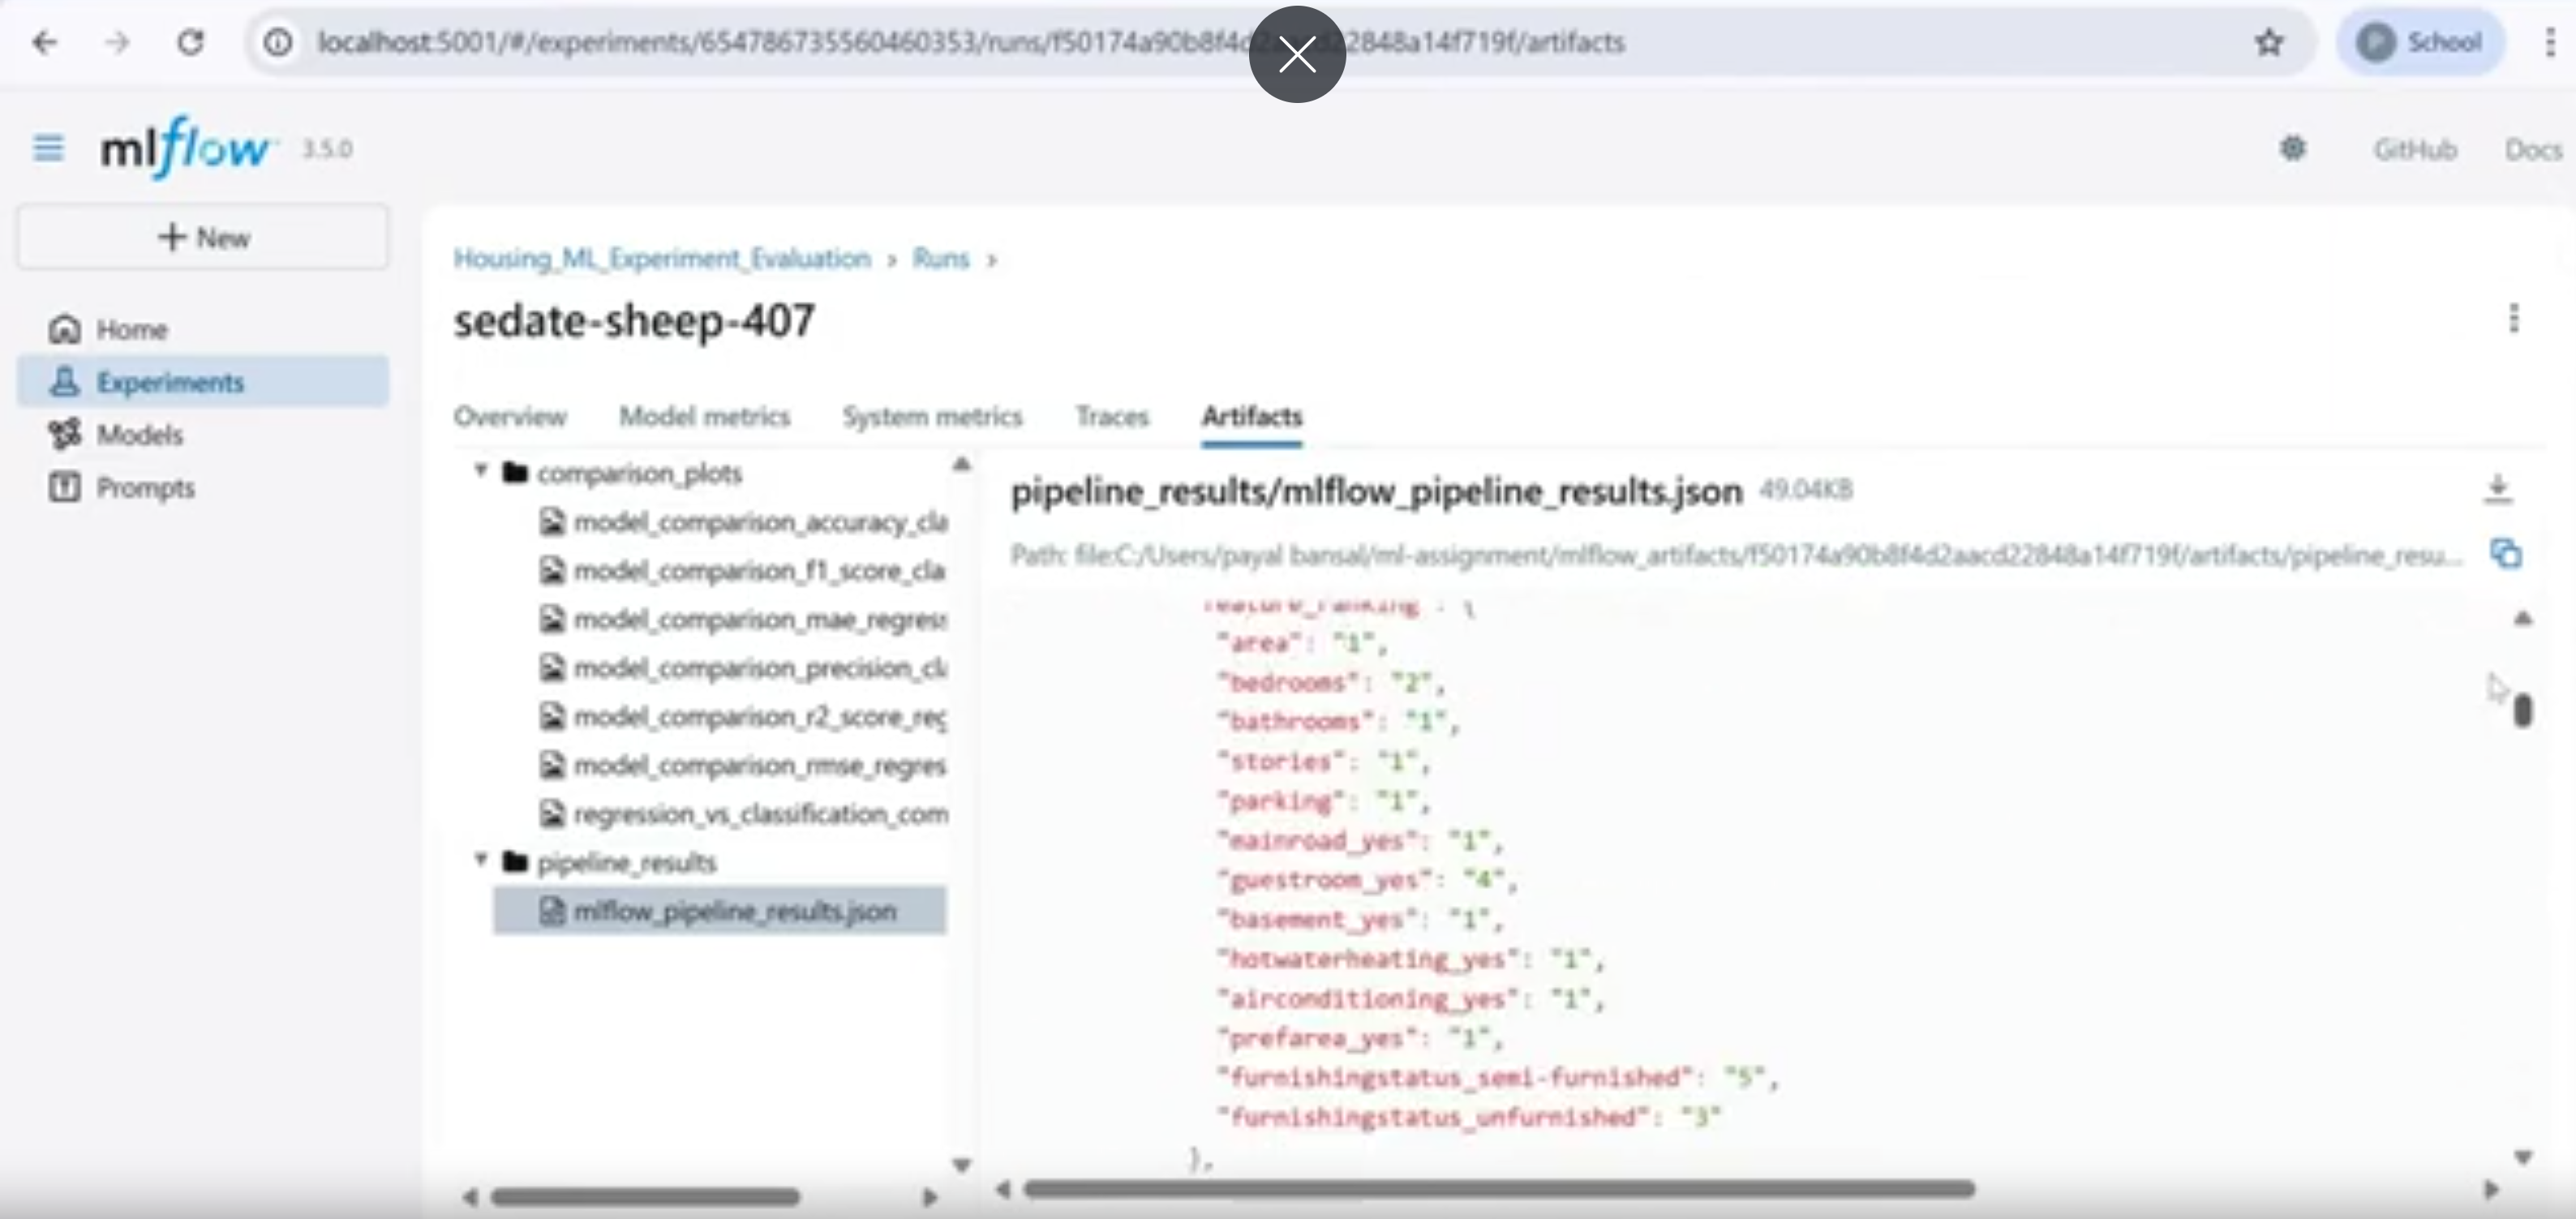The image size is (2576, 1219).
Task: Open the Prompts section
Action: [x=146, y=488]
